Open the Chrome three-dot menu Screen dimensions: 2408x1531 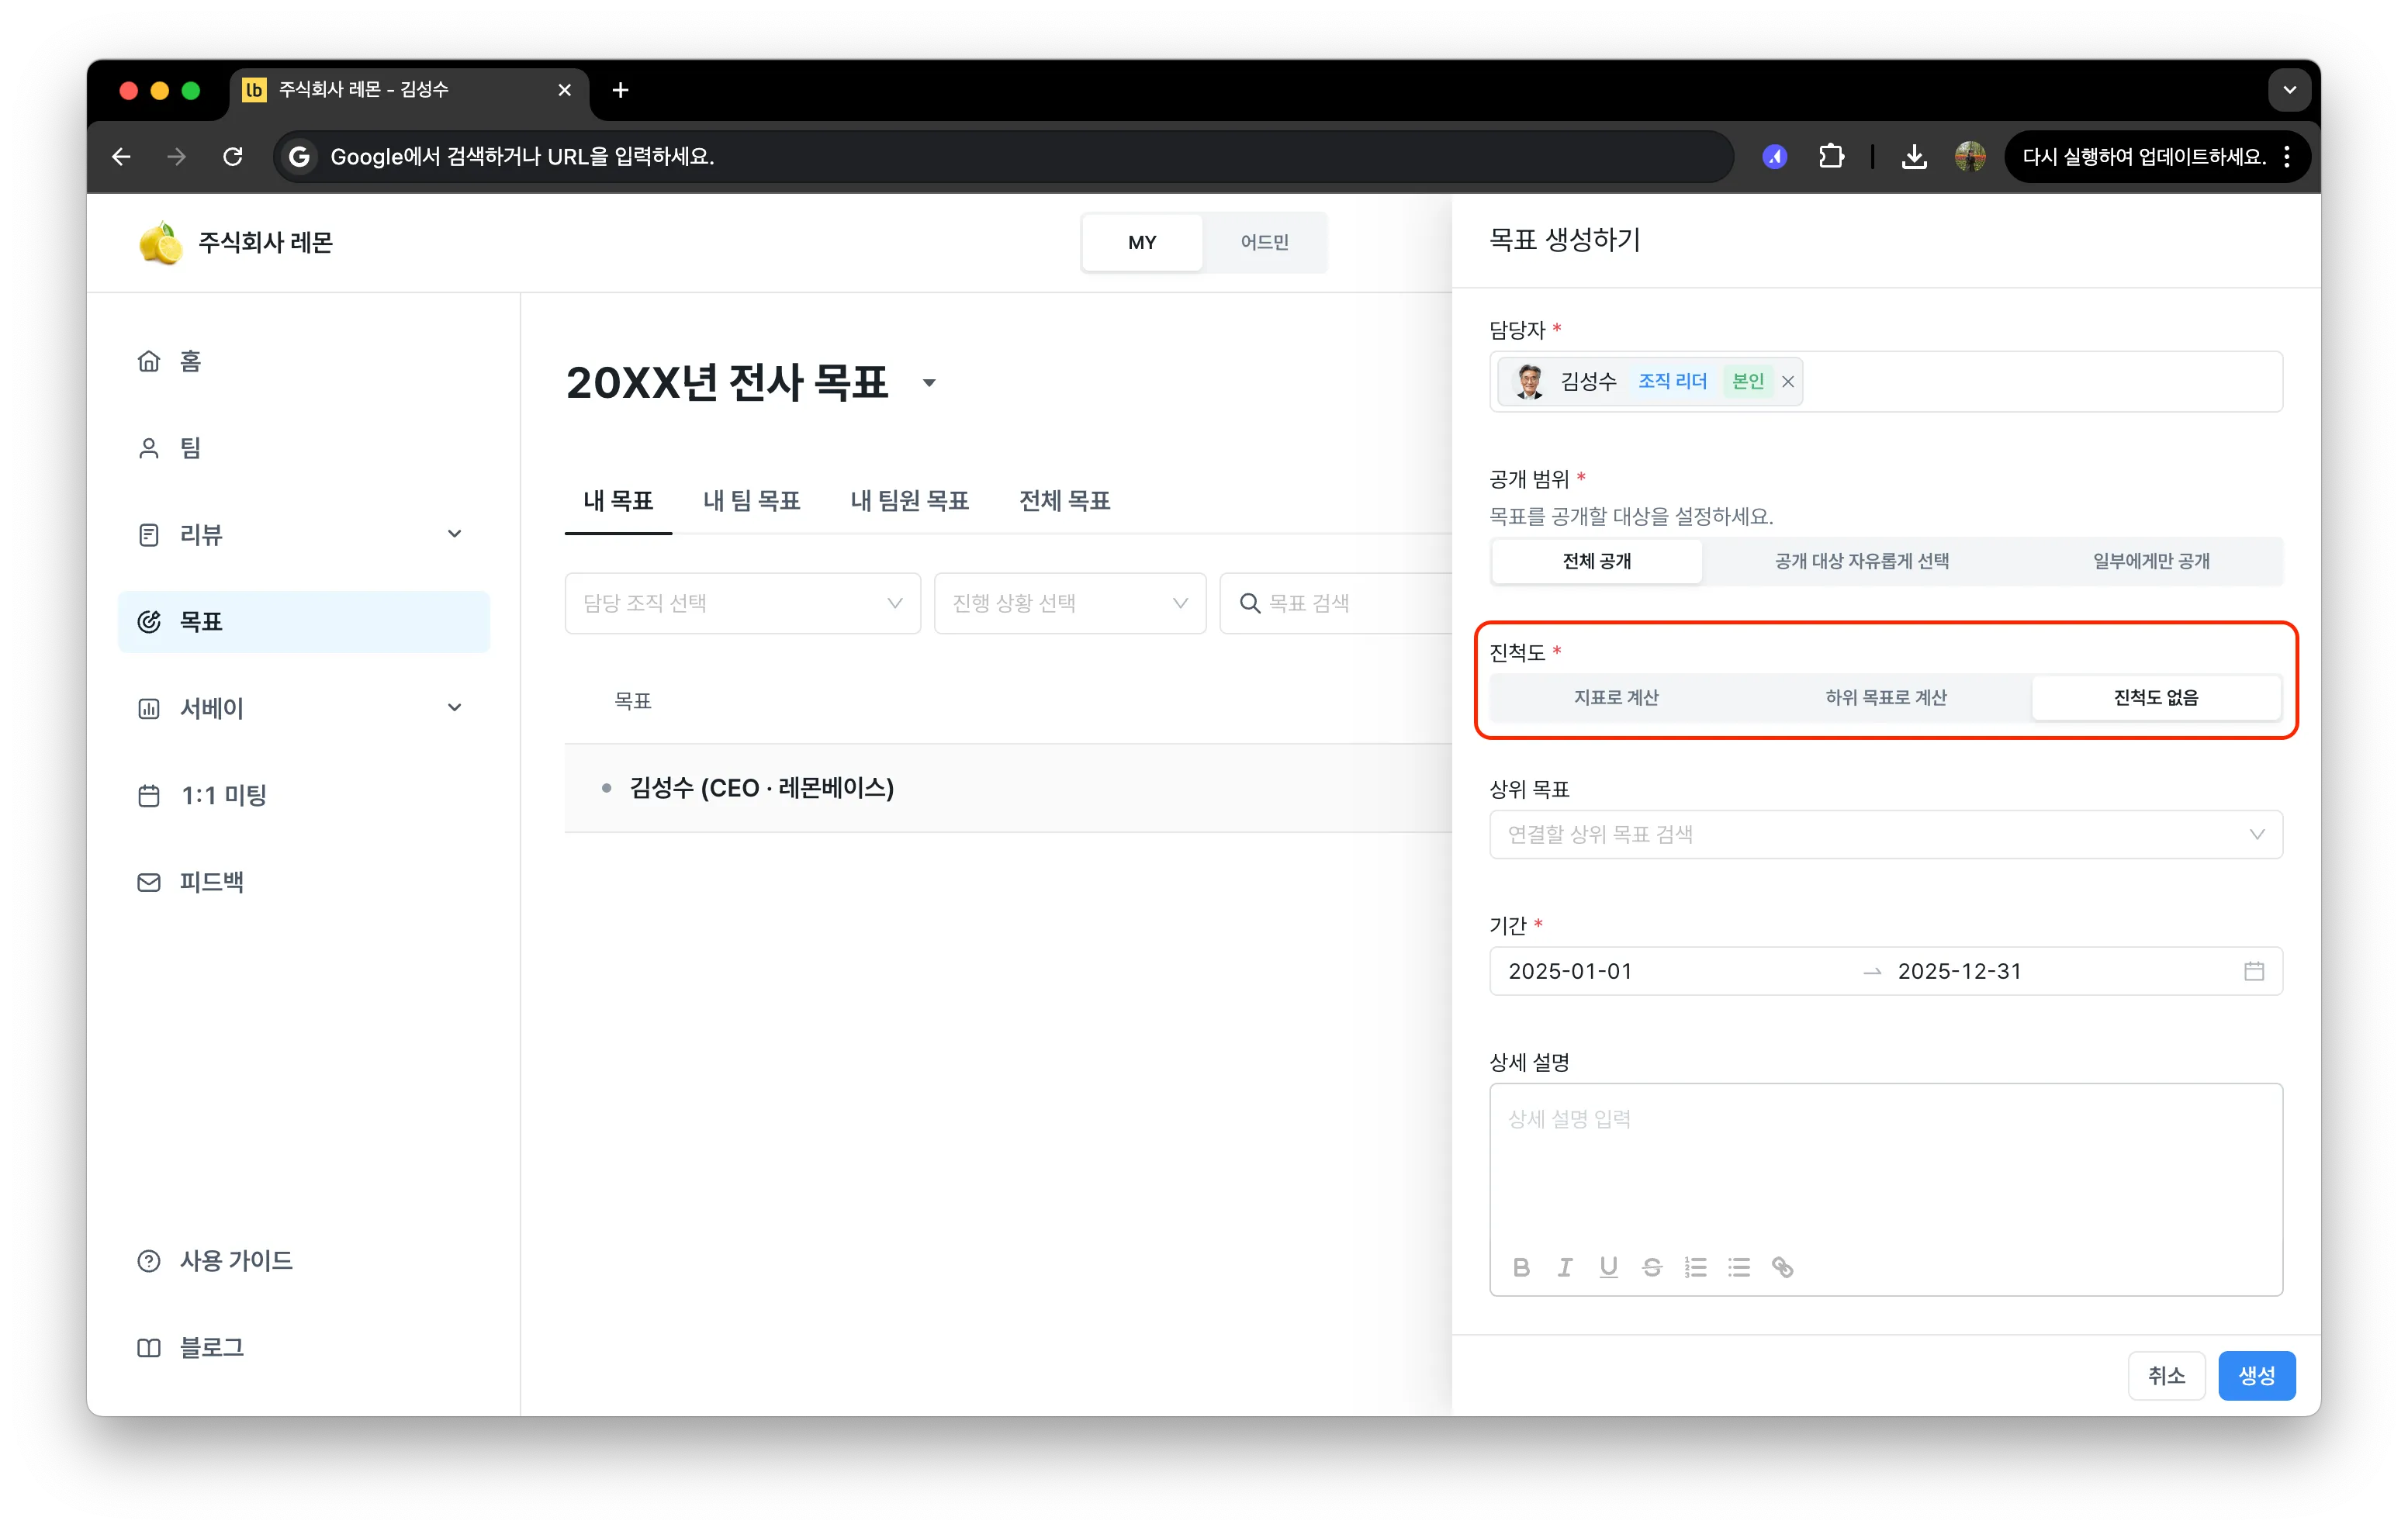[x=2287, y=156]
